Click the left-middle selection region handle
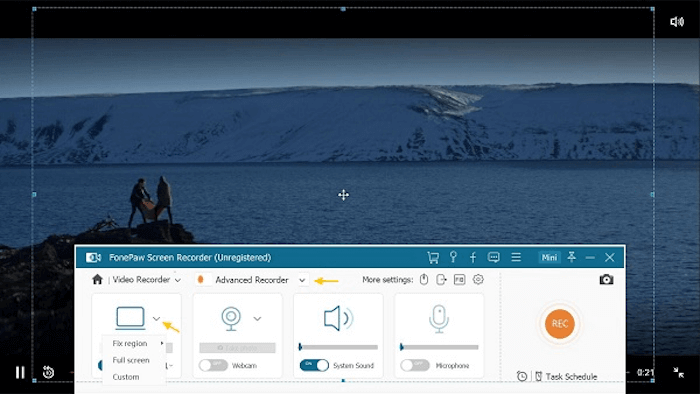This screenshot has width=700, height=394. 34,195
